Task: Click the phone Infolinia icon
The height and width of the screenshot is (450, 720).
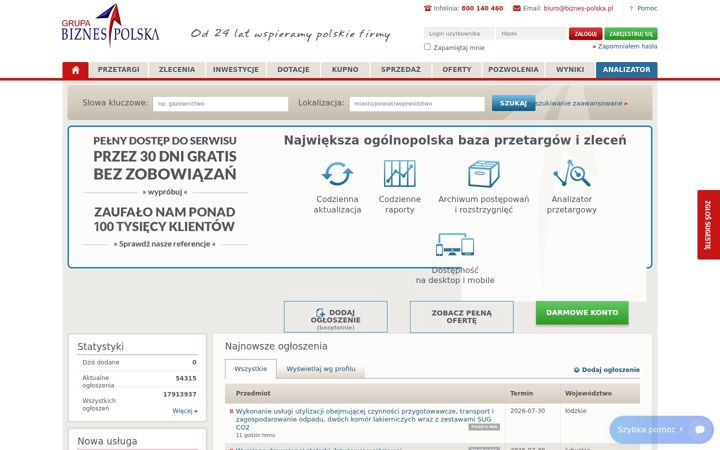Action: (x=428, y=8)
